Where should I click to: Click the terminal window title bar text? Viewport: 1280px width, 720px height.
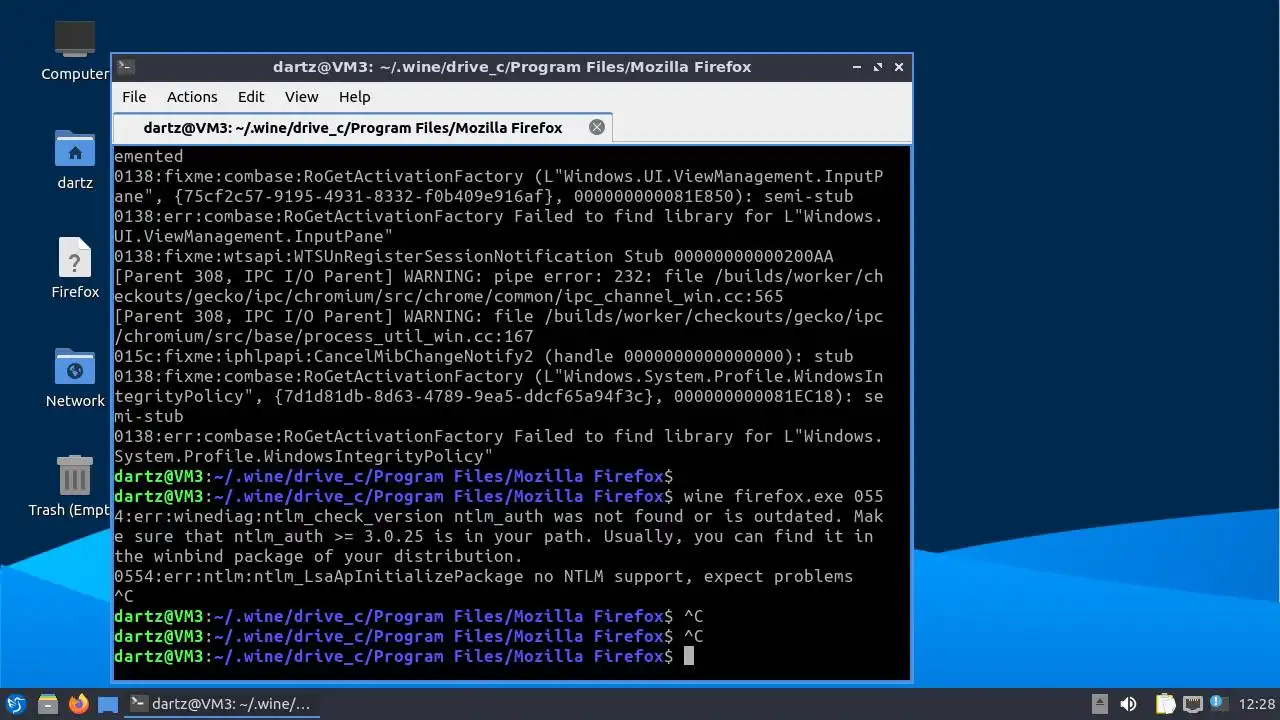point(512,67)
